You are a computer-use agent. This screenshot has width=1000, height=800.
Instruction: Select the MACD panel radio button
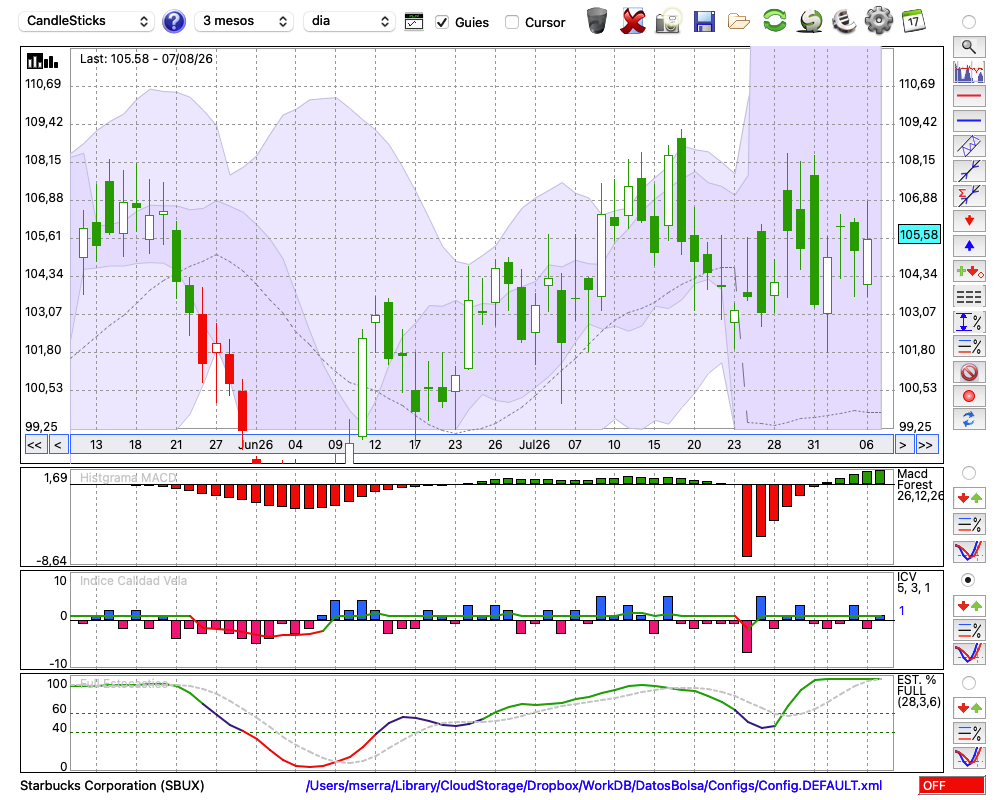[x=969, y=473]
